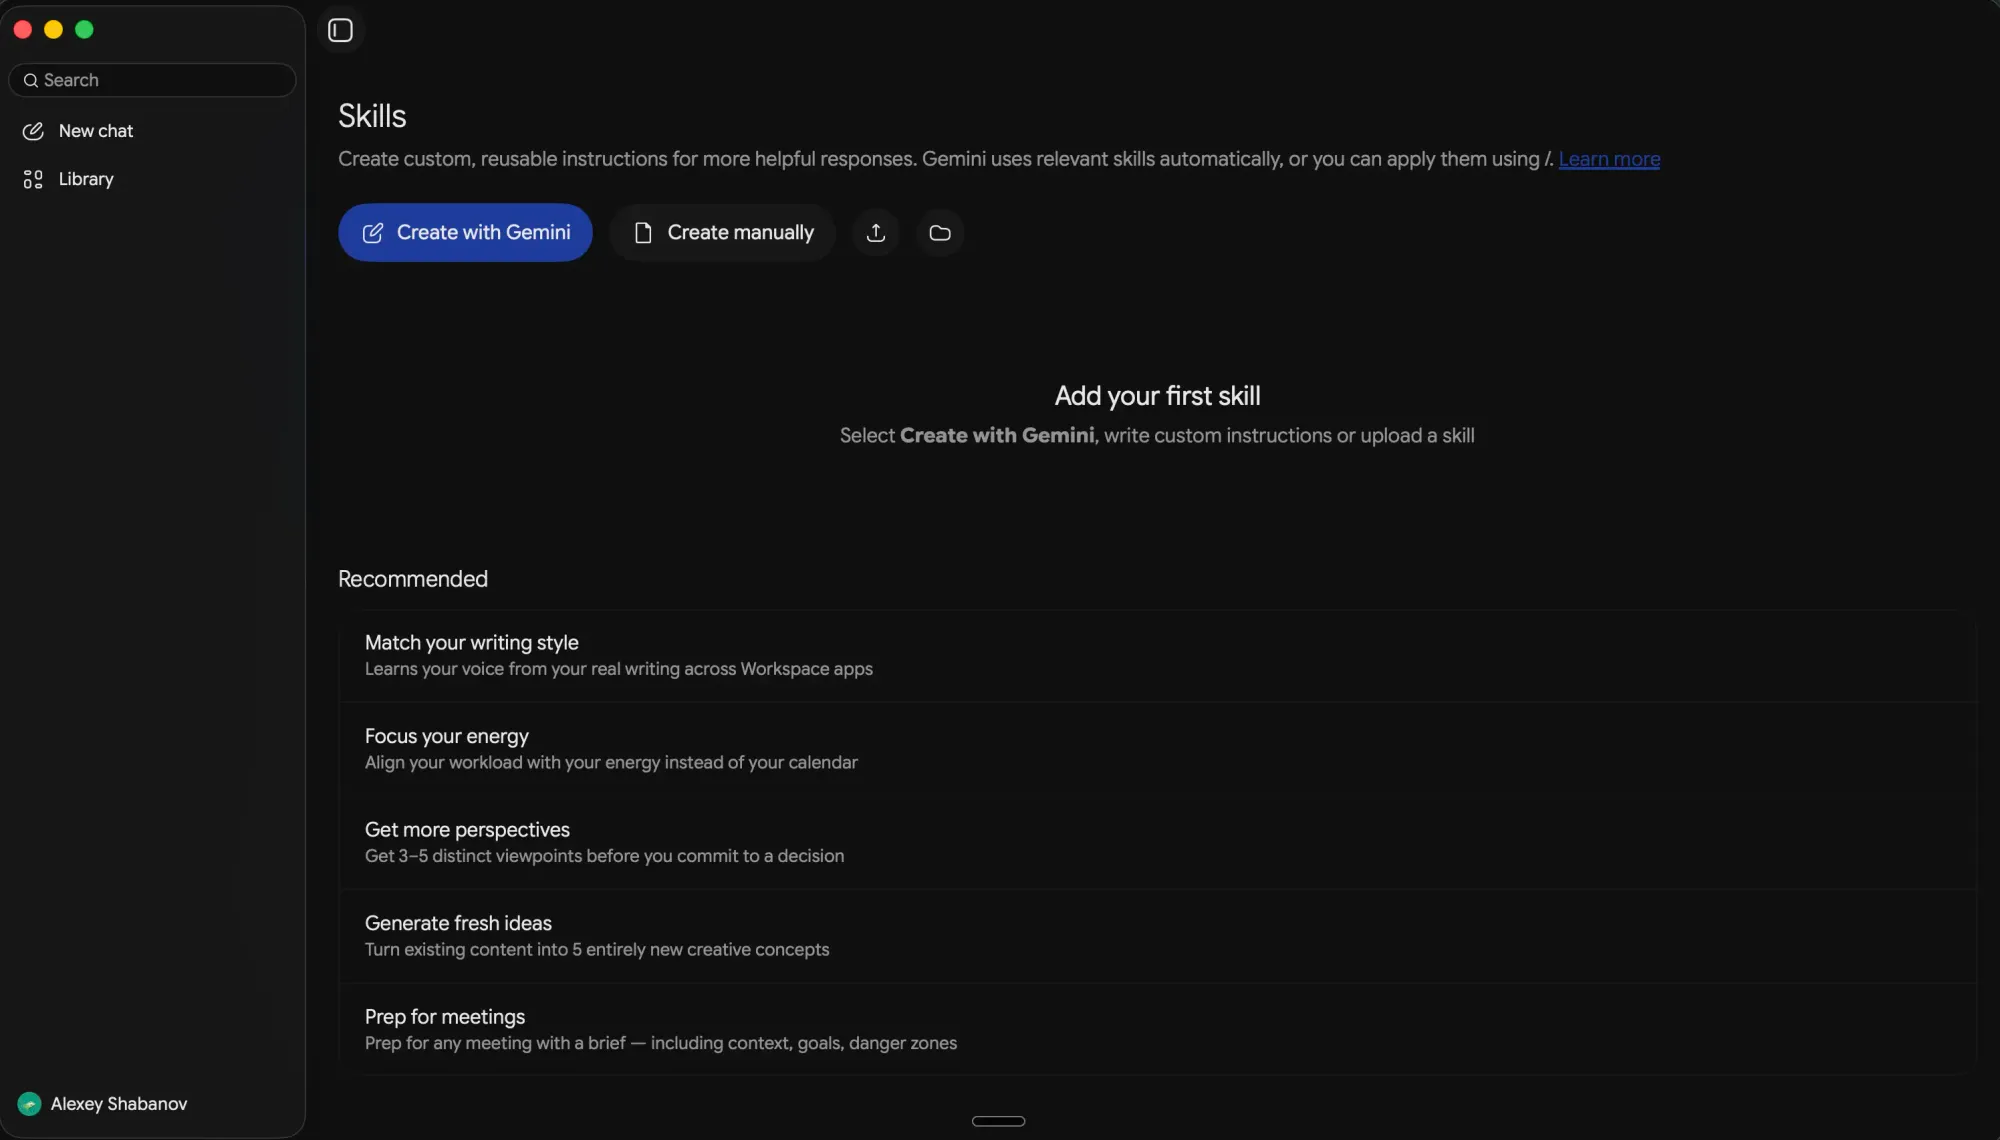This screenshot has width=2000, height=1140.
Task: Click into the Search field
Action: point(152,80)
